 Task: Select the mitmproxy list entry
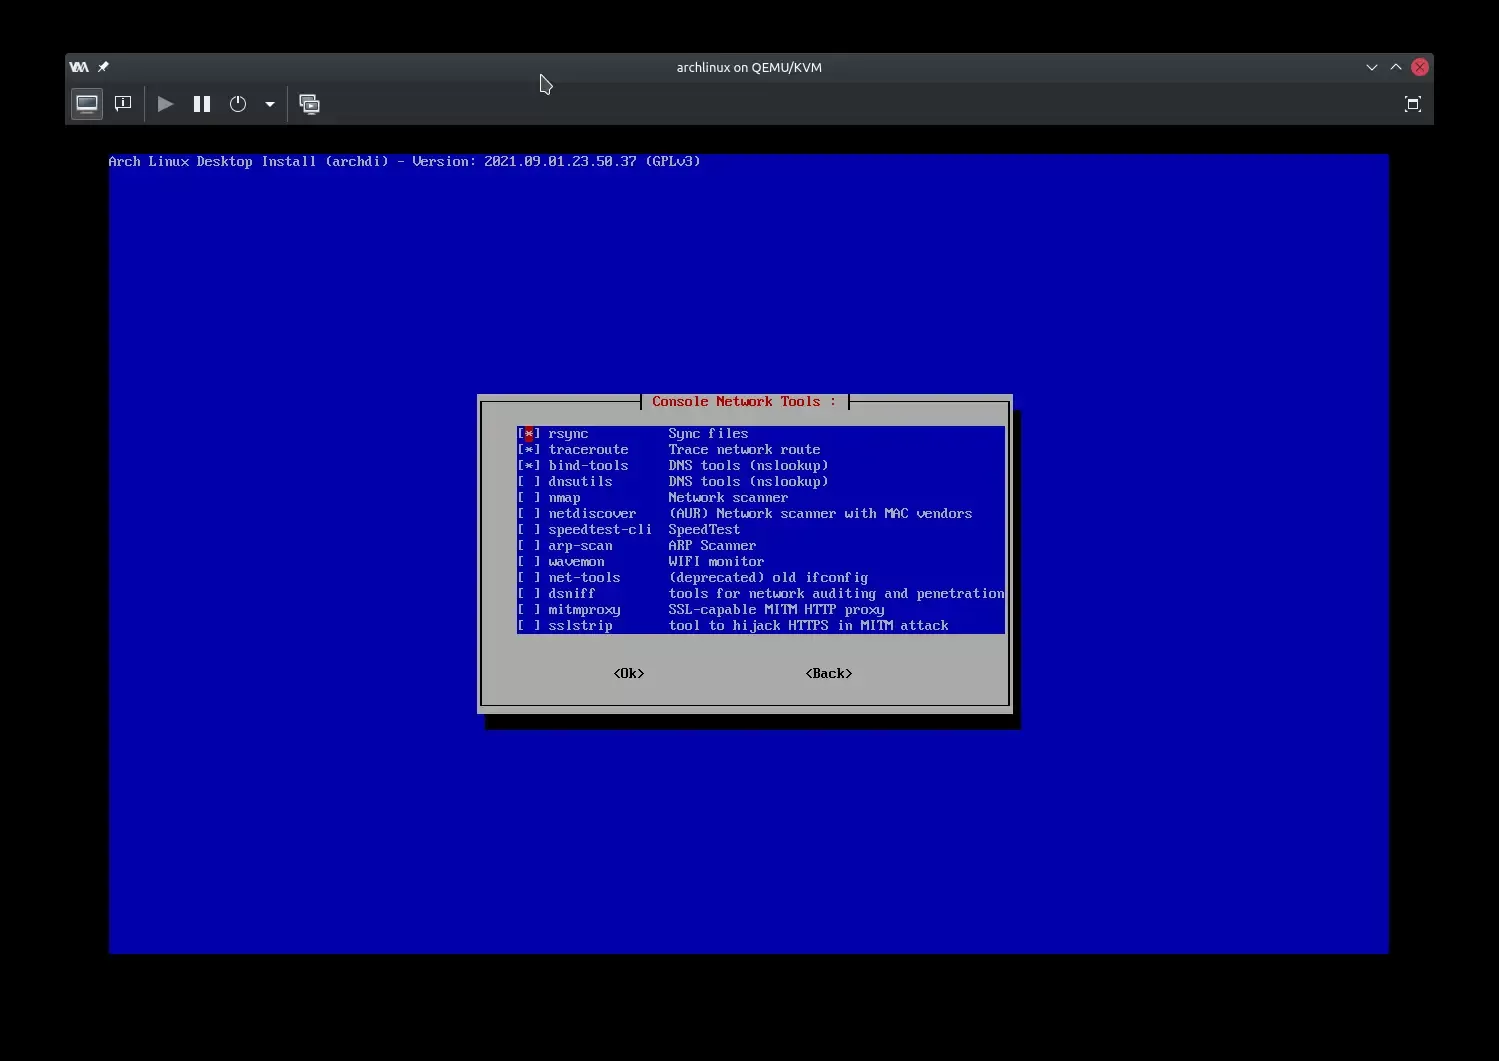pos(584,610)
